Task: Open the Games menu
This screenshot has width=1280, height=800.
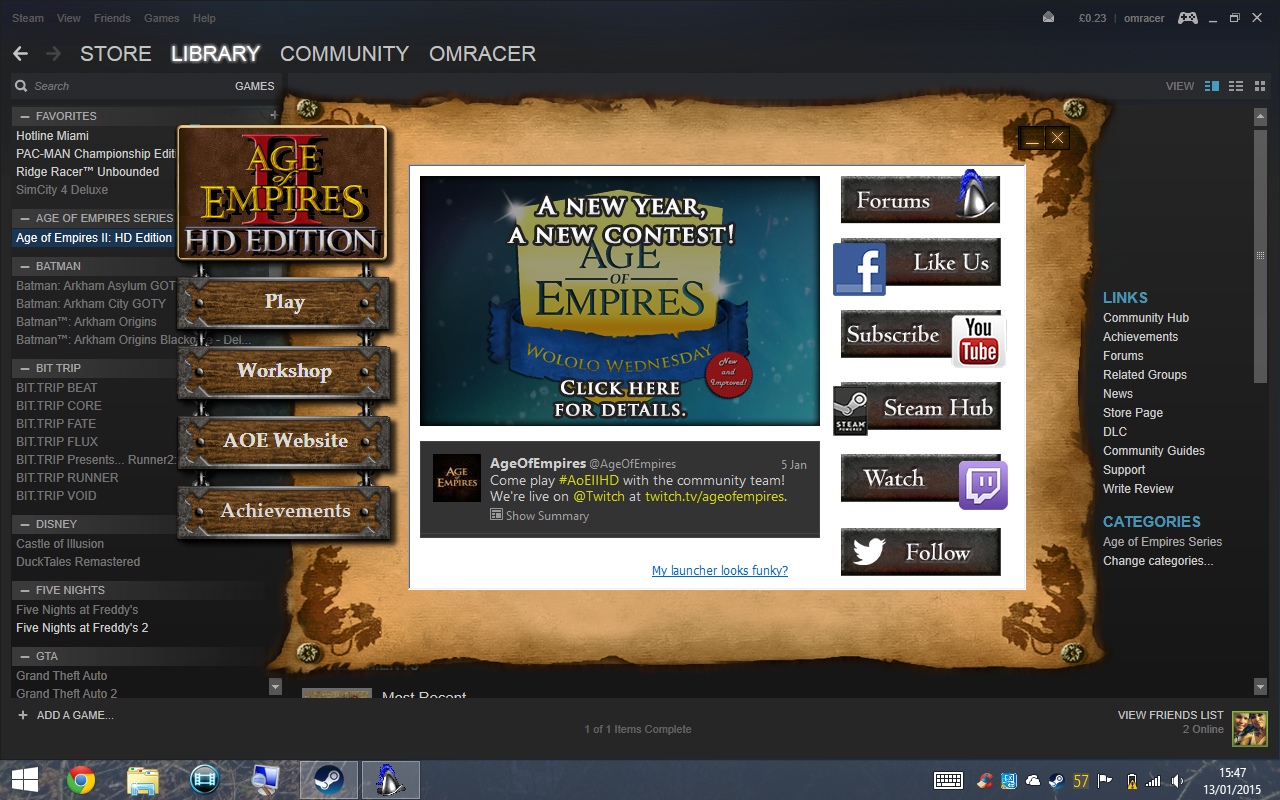Action: pos(162,18)
